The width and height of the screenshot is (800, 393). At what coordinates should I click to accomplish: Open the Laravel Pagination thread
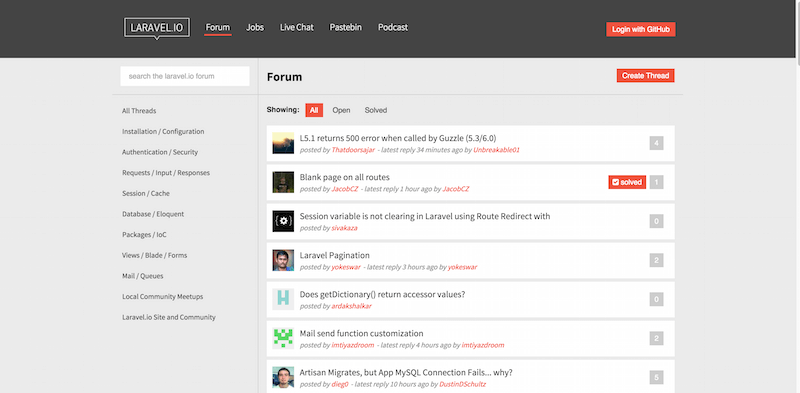pyautogui.click(x=335, y=255)
